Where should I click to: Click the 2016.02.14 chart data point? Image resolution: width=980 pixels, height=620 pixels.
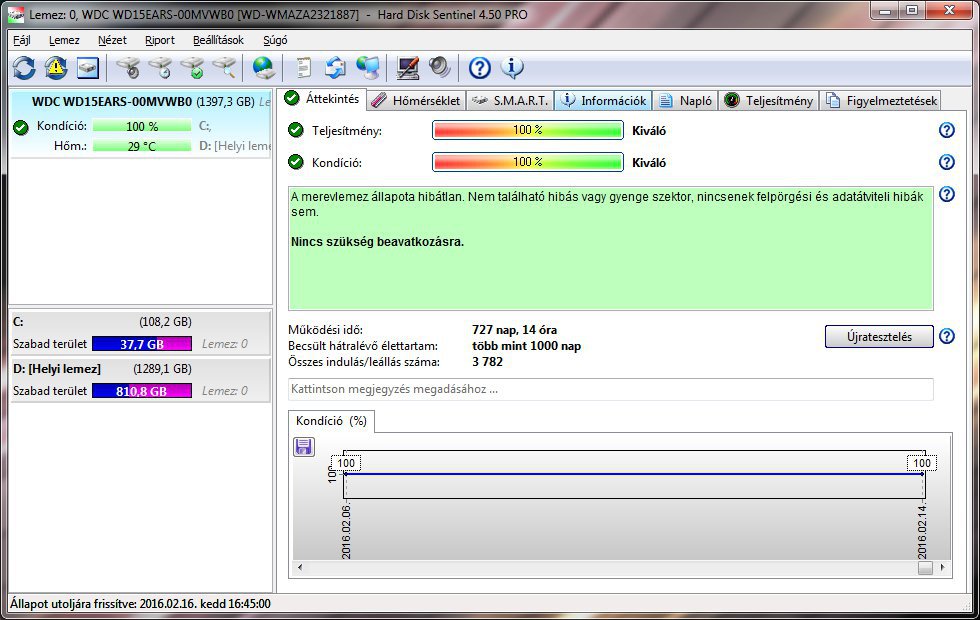coord(922,474)
